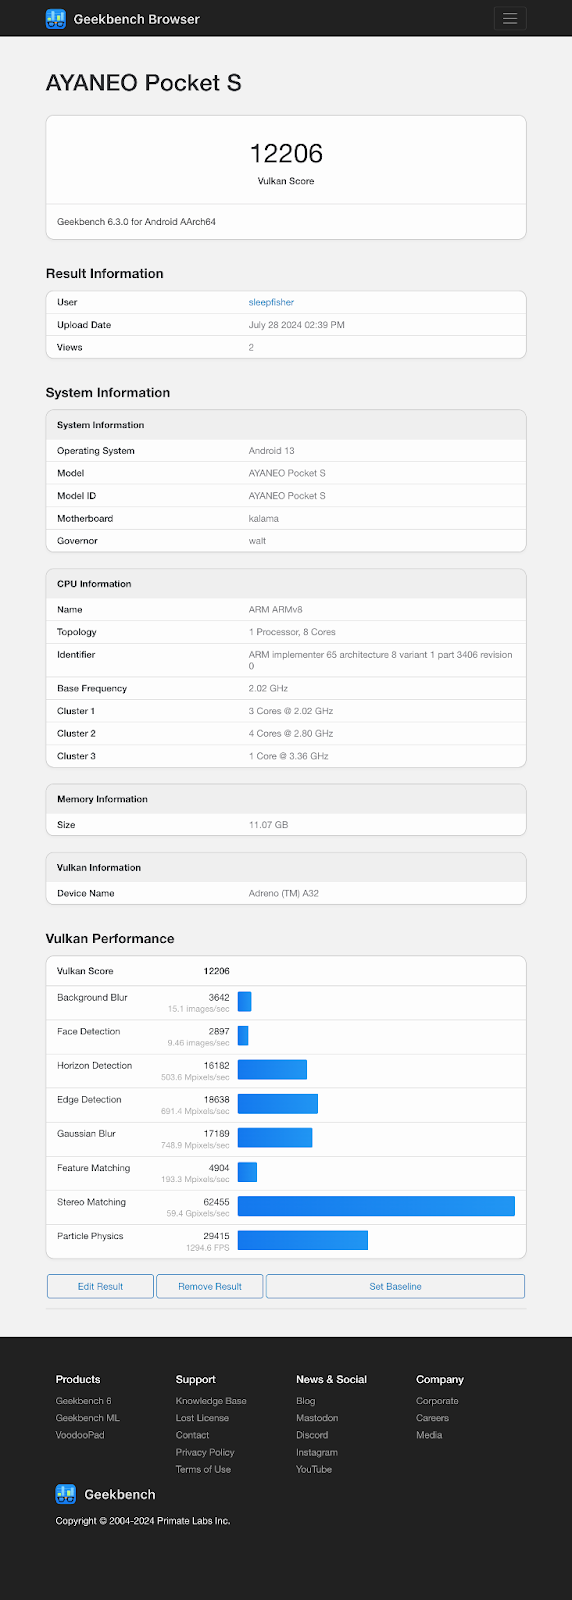
Task: Open the hamburger navigation menu
Action: point(510,18)
